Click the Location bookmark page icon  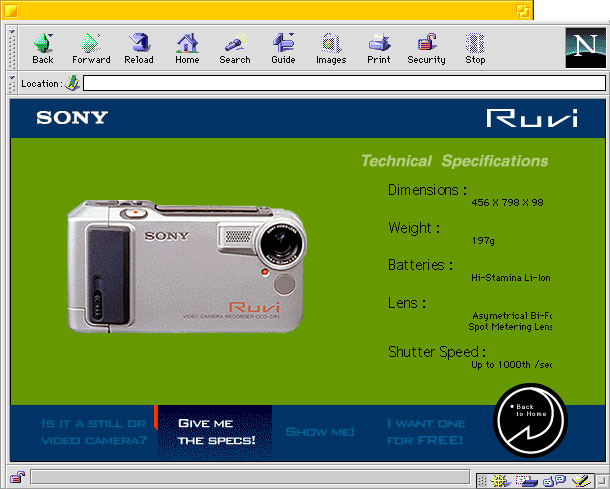tap(72, 83)
